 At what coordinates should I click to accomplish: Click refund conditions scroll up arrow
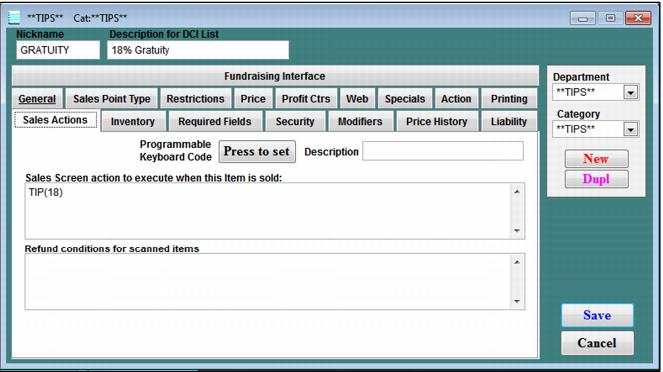click(517, 262)
